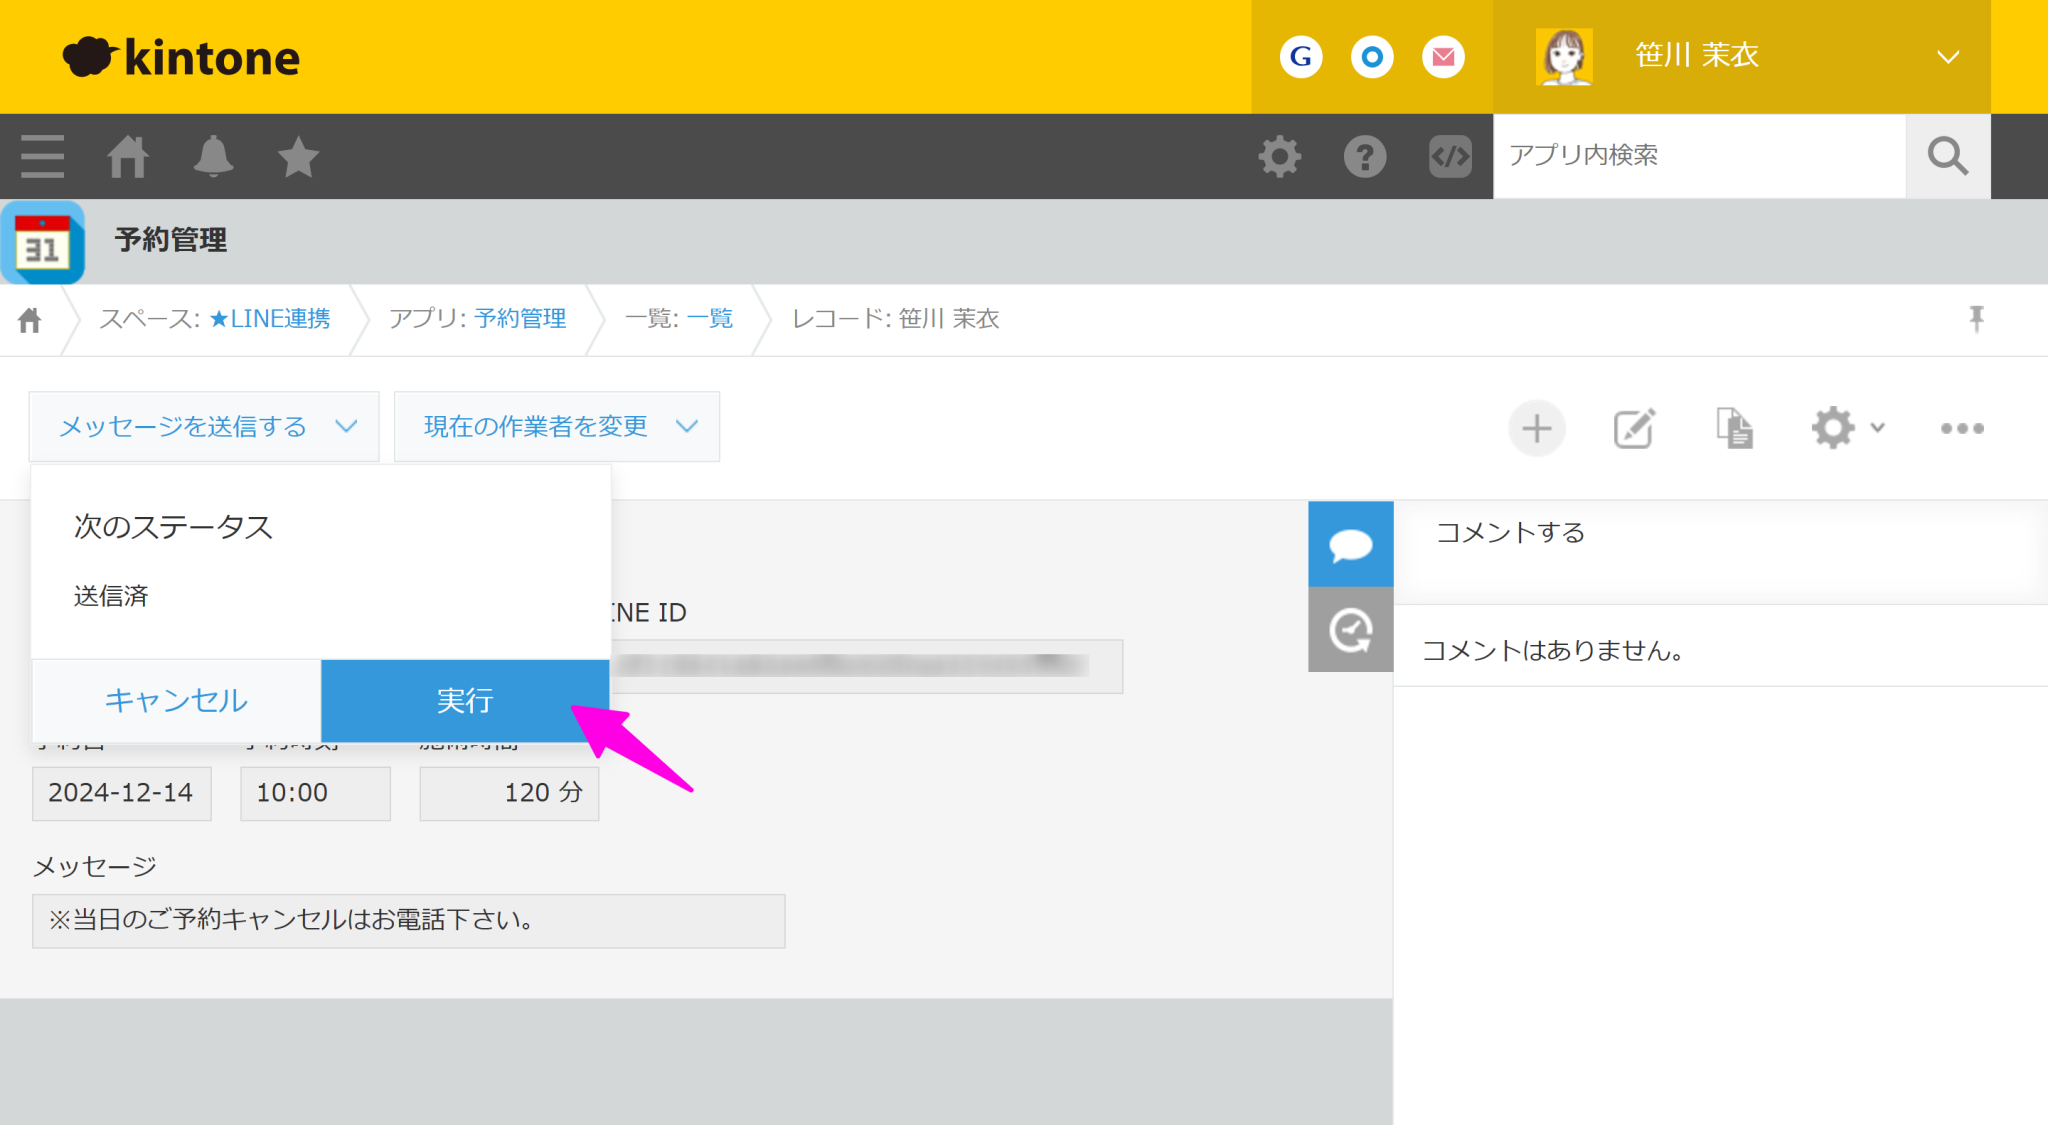This screenshot has height=1125, width=2048.
Task: Go to the kintone portal home icon
Action: (127, 156)
